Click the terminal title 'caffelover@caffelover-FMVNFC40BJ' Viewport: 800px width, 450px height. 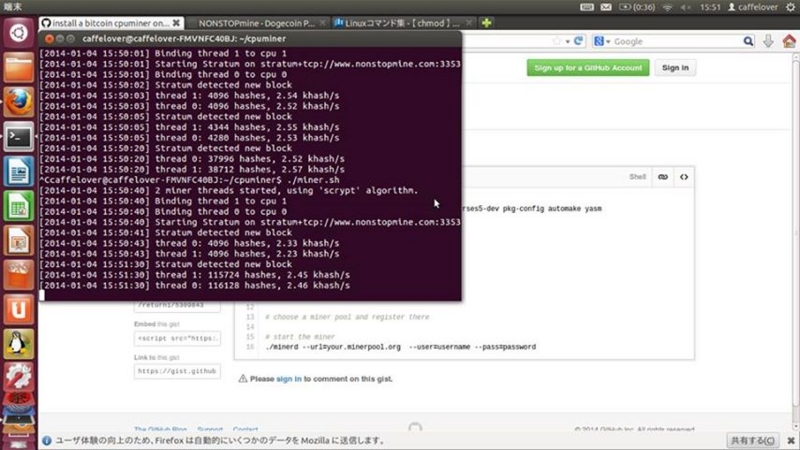(x=184, y=39)
